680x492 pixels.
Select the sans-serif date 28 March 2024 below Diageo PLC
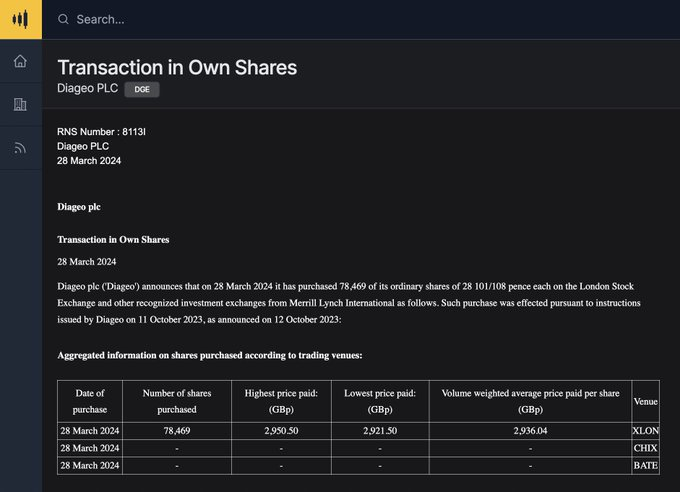coord(89,161)
